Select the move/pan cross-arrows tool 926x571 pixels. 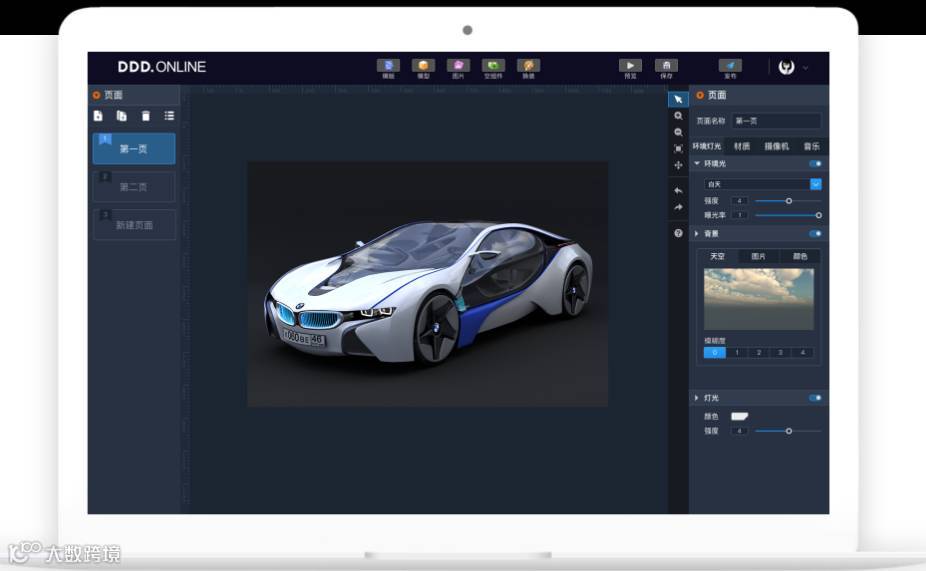pos(678,165)
